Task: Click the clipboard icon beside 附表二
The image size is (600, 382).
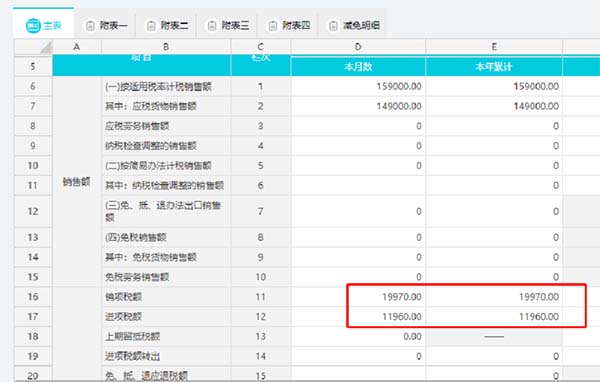Action: pyautogui.click(x=151, y=26)
